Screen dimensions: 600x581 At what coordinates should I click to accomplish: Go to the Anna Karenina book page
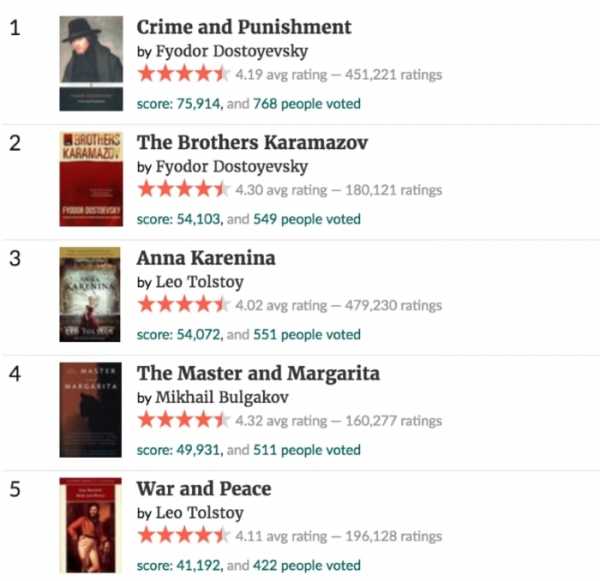point(206,258)
